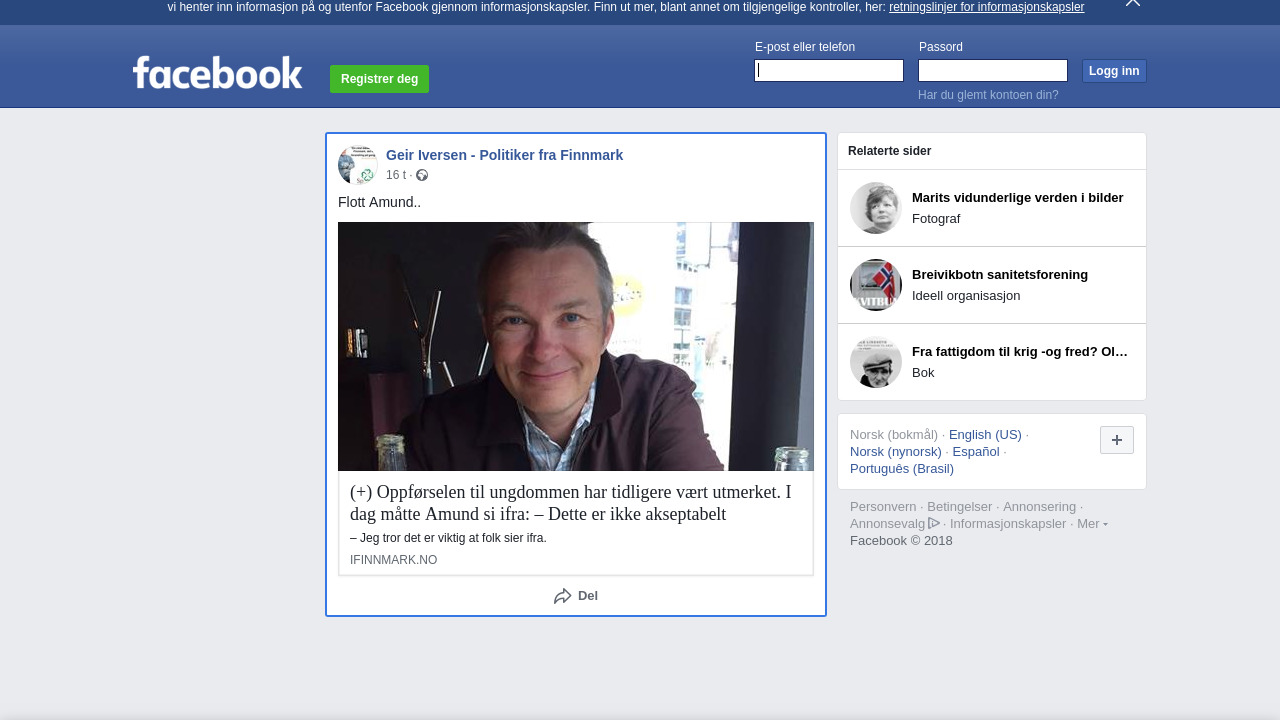
Task: Click the public globe privacy icon
Action: [x=422, y=175]
